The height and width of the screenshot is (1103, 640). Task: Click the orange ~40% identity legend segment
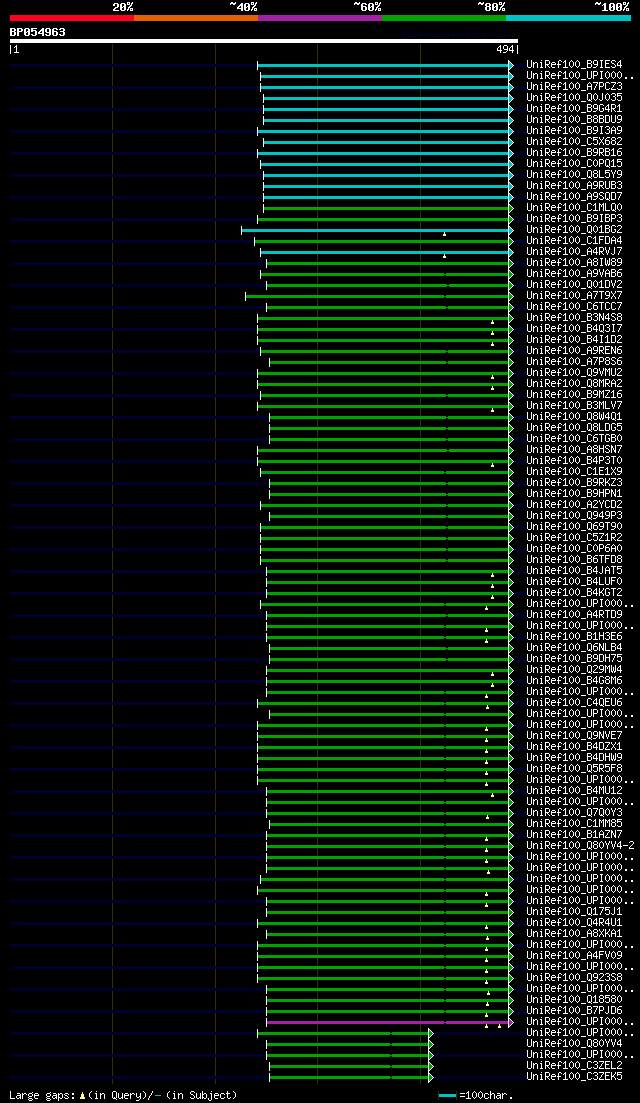(196, 18)
